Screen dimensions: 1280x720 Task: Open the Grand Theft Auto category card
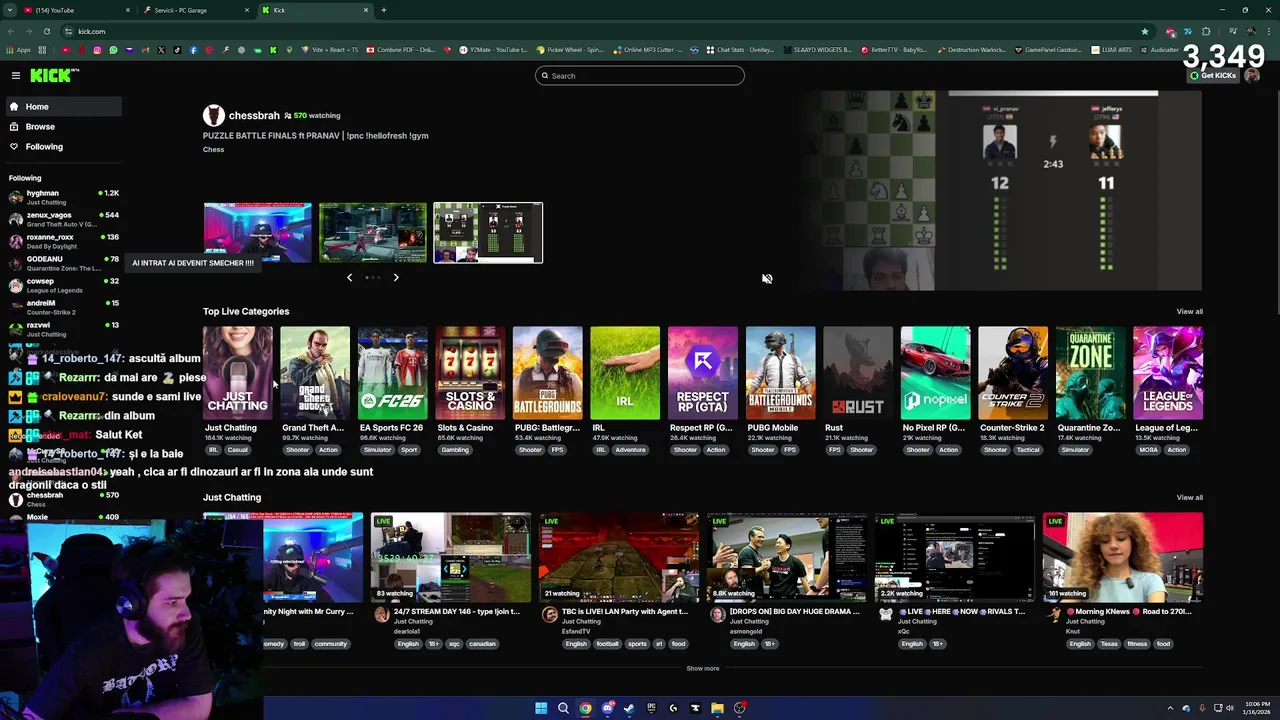point(315,373)
